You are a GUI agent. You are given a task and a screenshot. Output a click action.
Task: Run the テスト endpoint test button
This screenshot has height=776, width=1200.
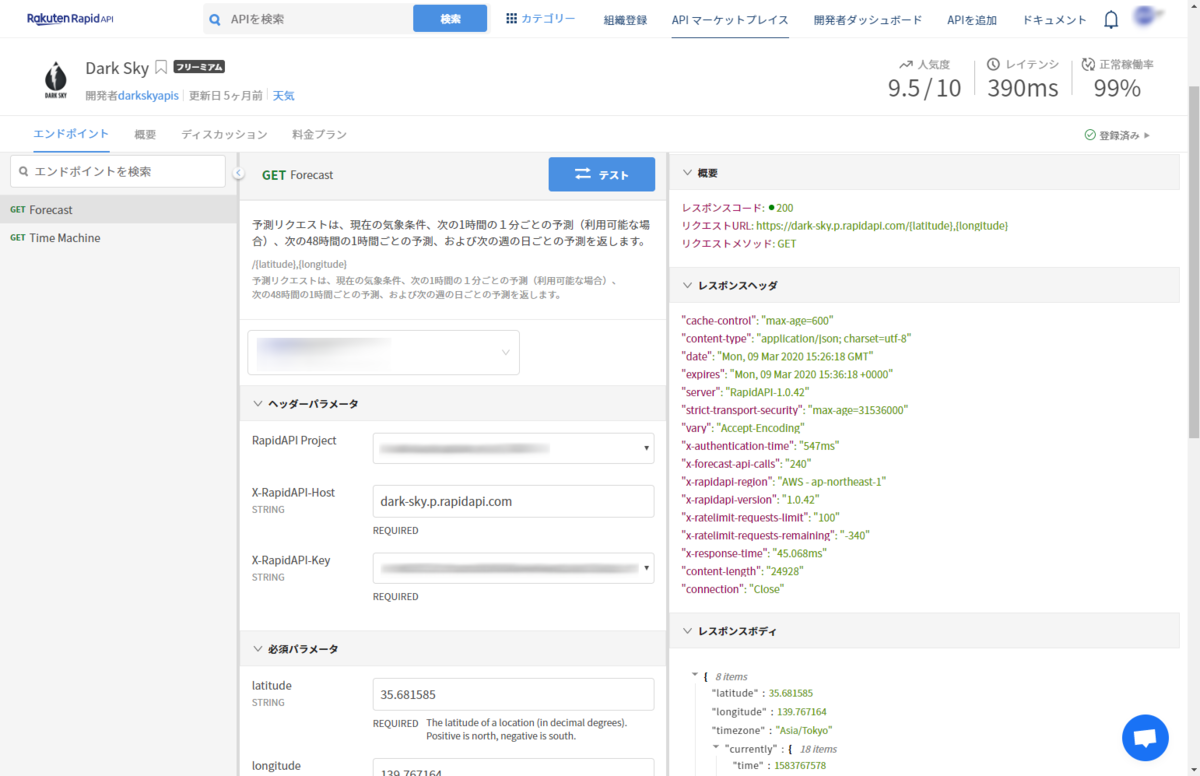[x=601, y=174]
